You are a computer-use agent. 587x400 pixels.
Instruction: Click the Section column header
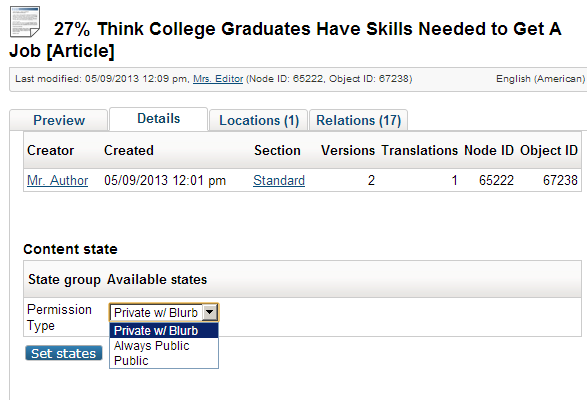pos(277,151)
